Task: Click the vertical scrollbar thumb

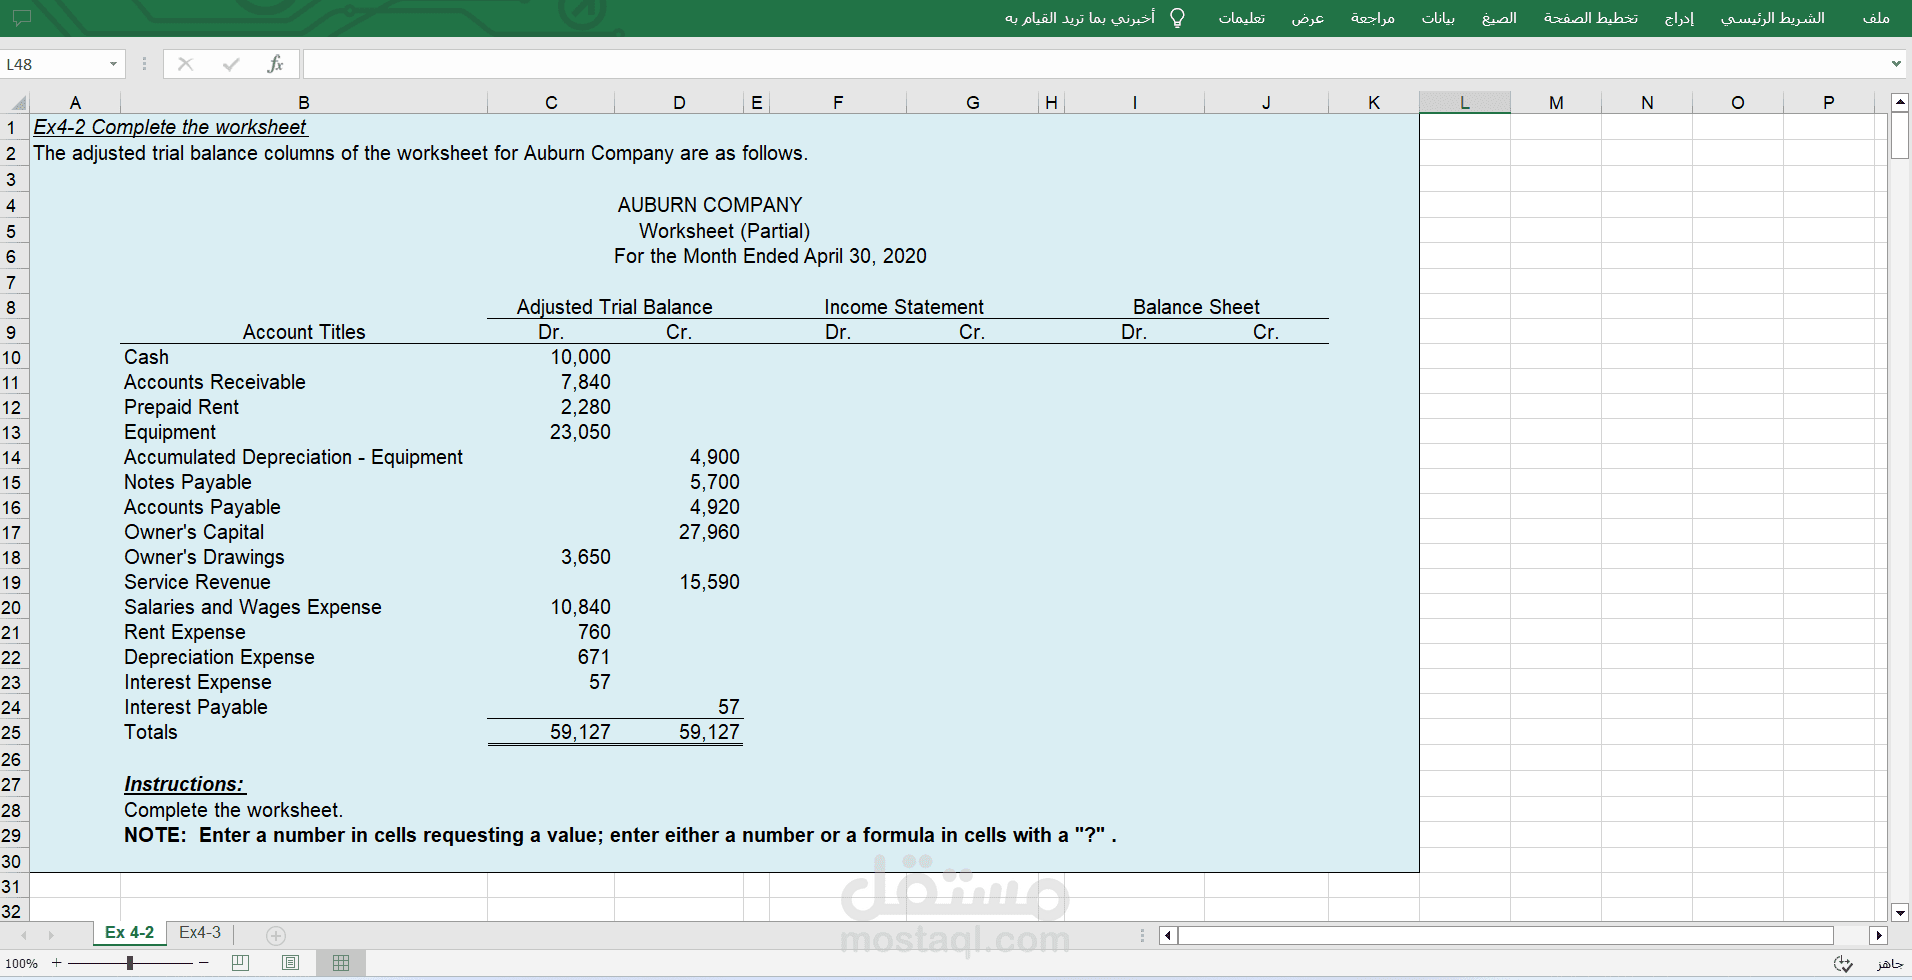Action: [1900, 136]
